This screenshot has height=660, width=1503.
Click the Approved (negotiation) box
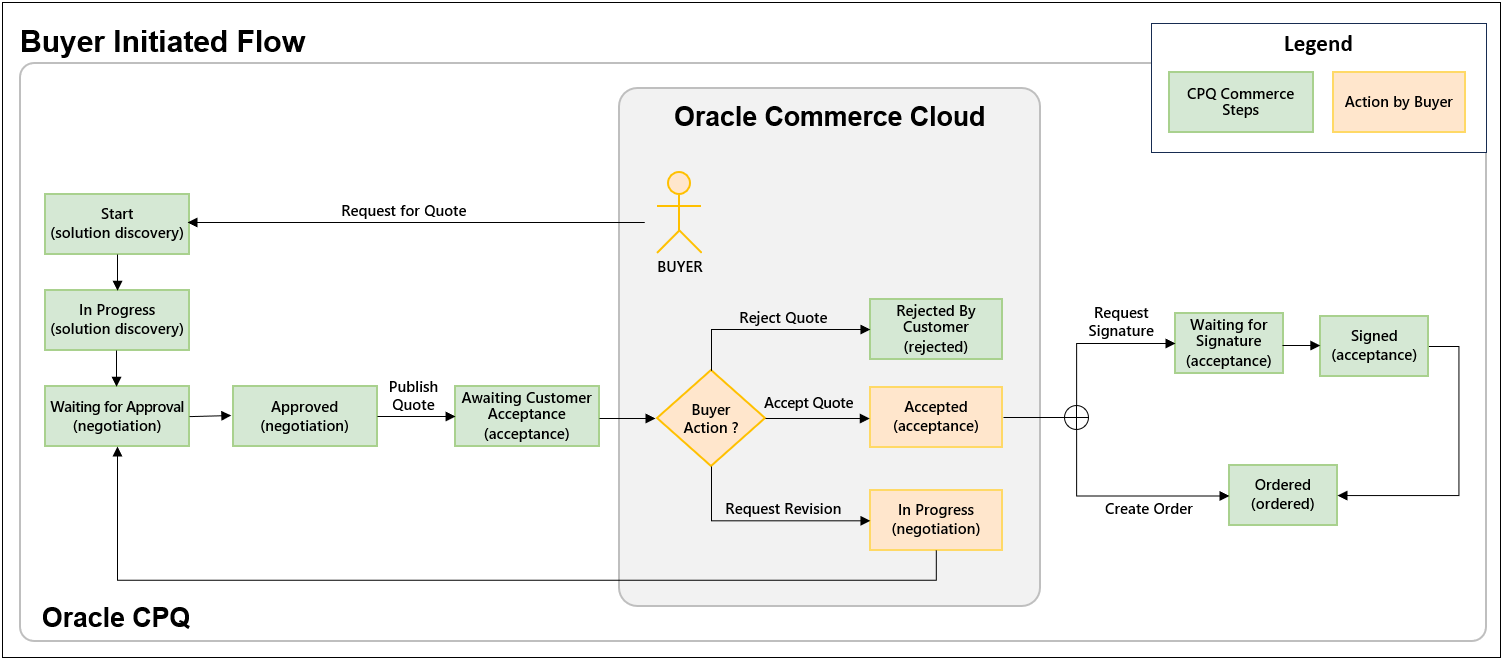pos(305,416)
